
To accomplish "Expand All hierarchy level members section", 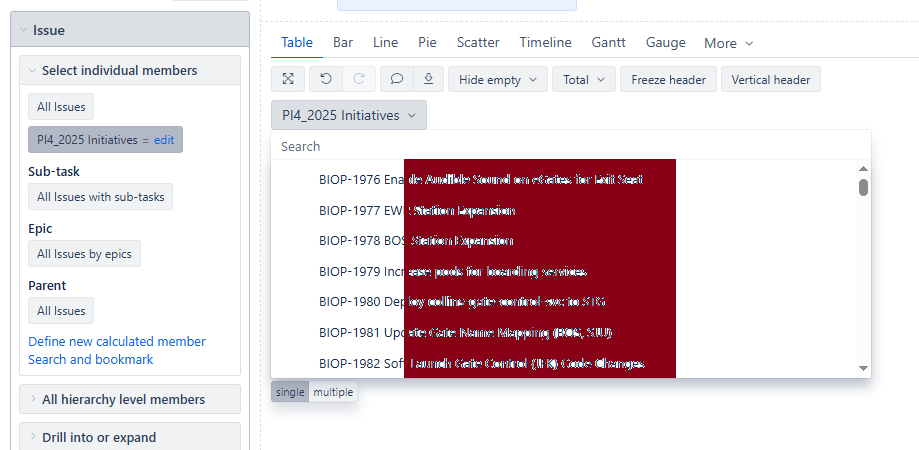I will point(130,399).
